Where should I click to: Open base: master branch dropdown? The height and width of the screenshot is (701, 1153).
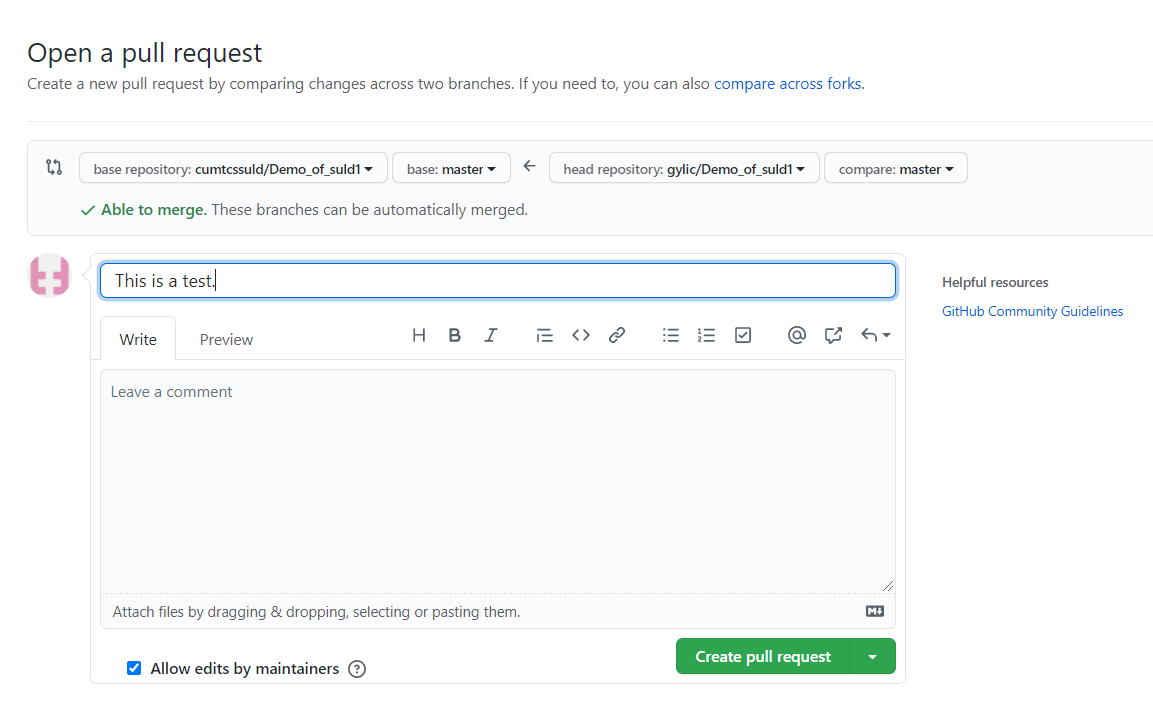pyautogui.click(x=451, y=168)
